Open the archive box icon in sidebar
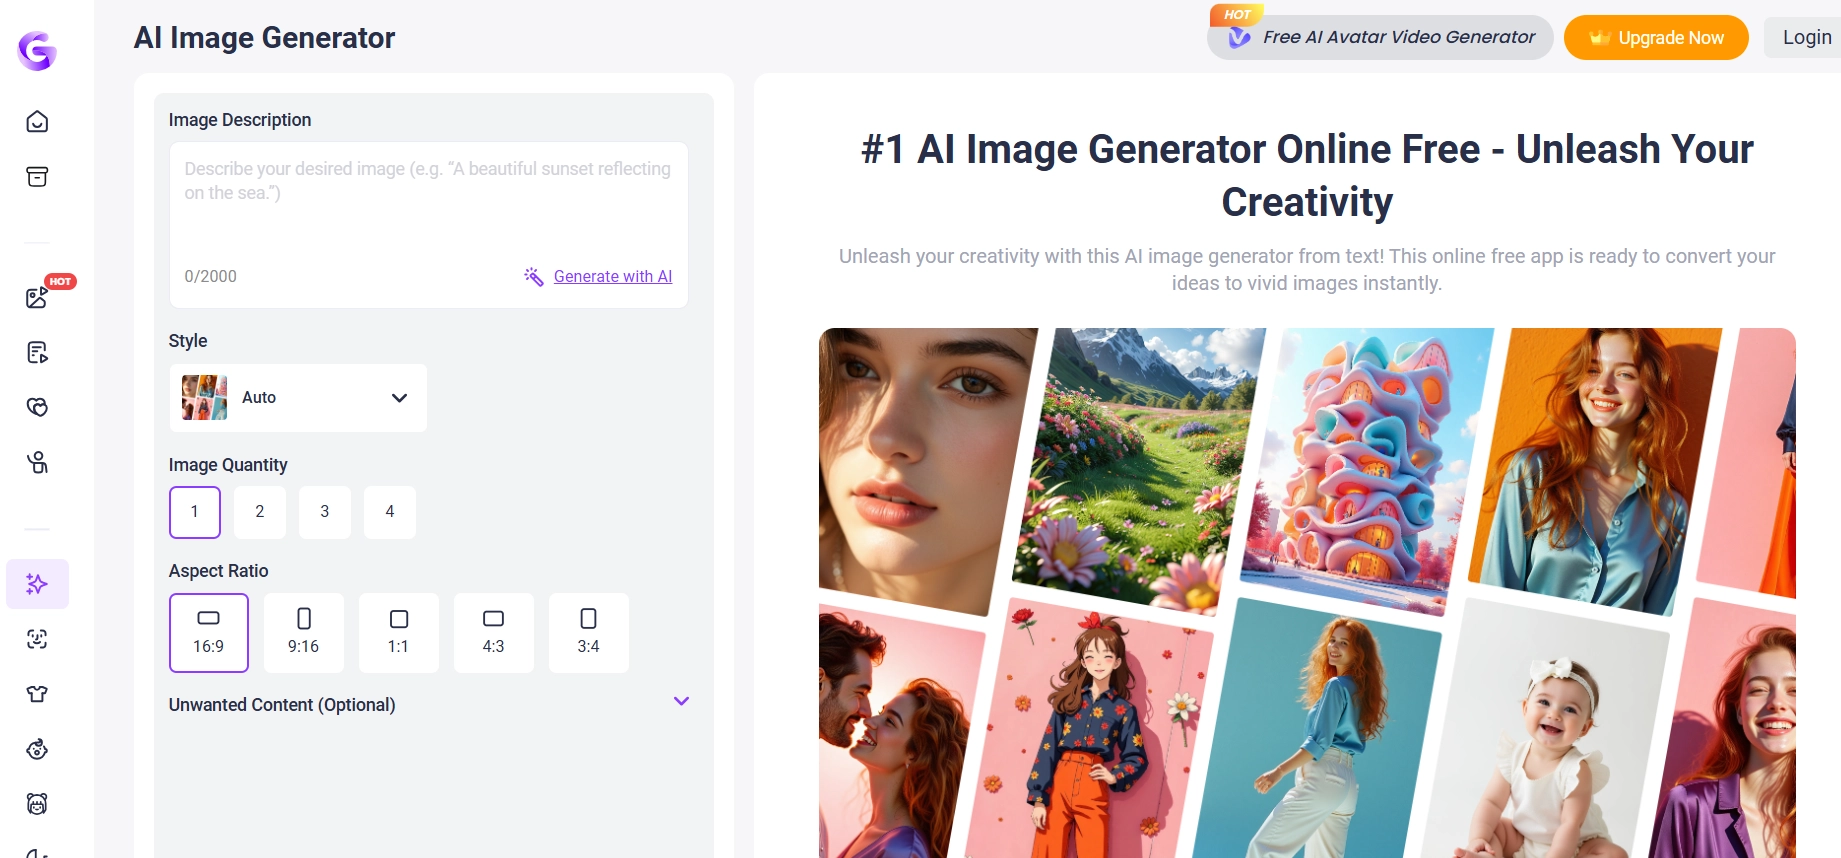Screen dimensions: 1841x858 click(x=37, y=177)
